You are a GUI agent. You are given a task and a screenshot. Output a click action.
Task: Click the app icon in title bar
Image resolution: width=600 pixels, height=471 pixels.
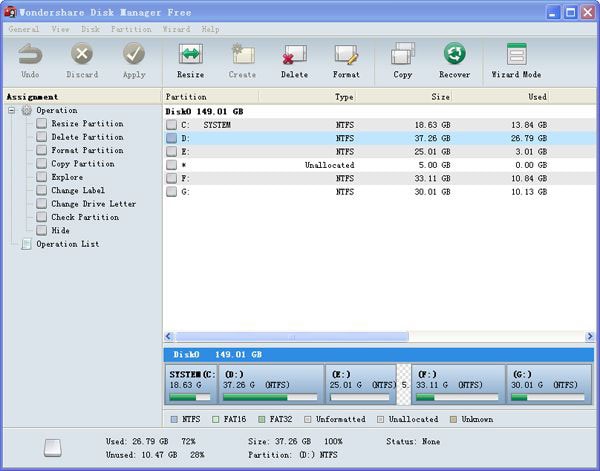coord(10,12)
